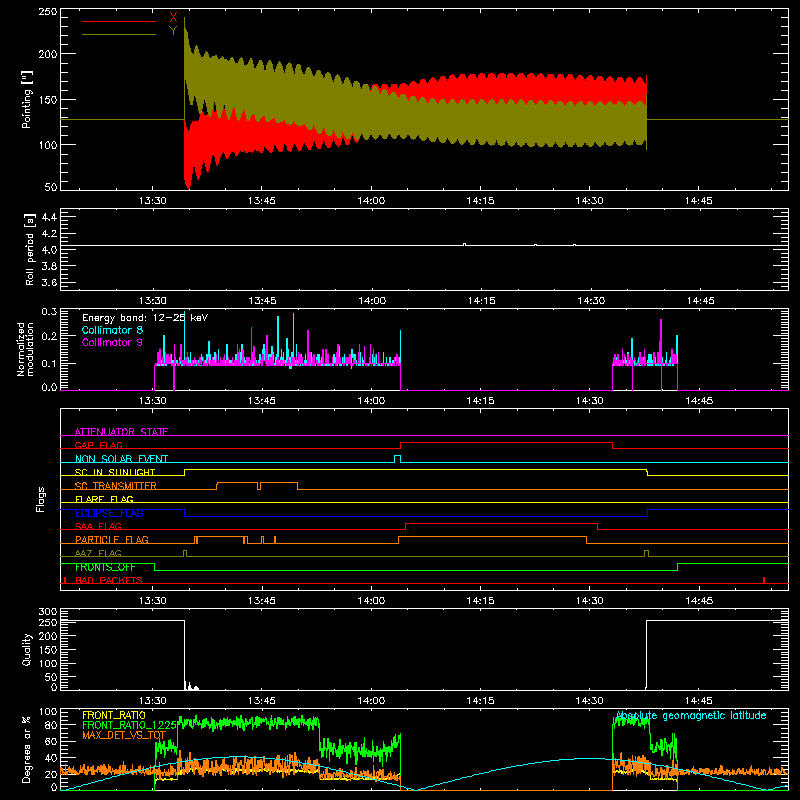Click the 'Flags' axis title

(40, 499)
